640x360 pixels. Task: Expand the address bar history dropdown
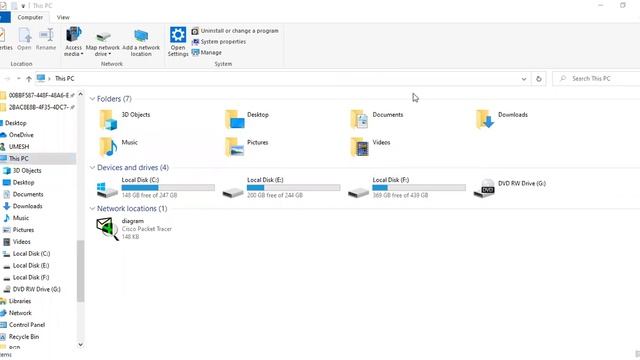click(524, 79)
